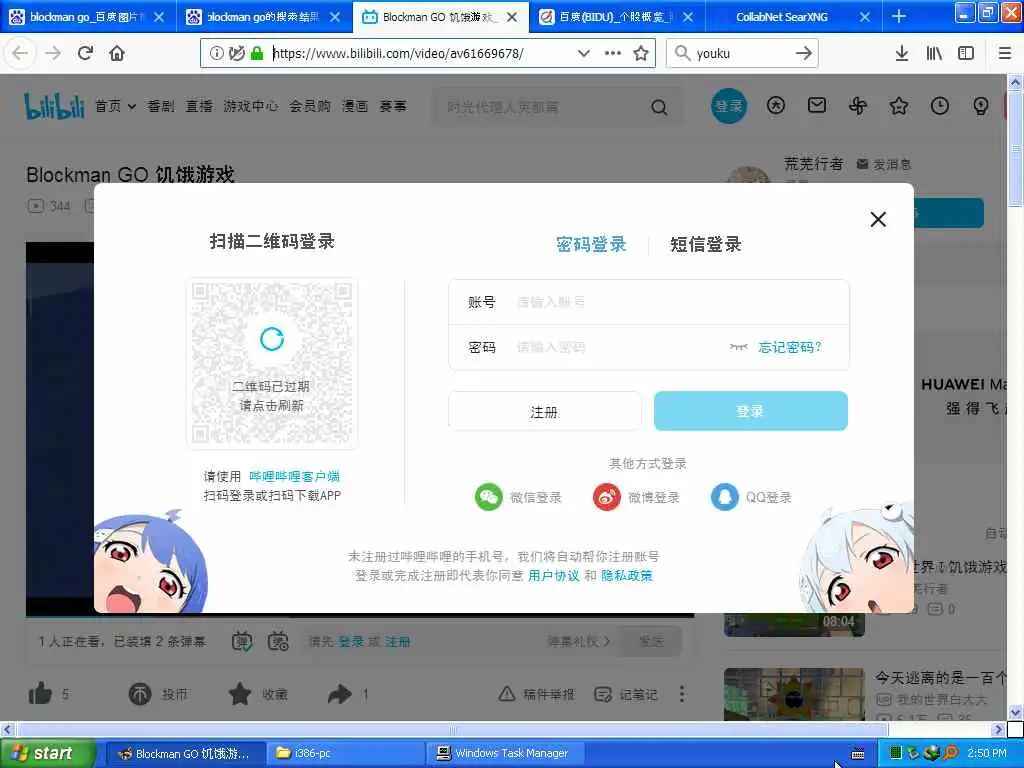Open the video thumbnail showing 08:04

point(794,624)
